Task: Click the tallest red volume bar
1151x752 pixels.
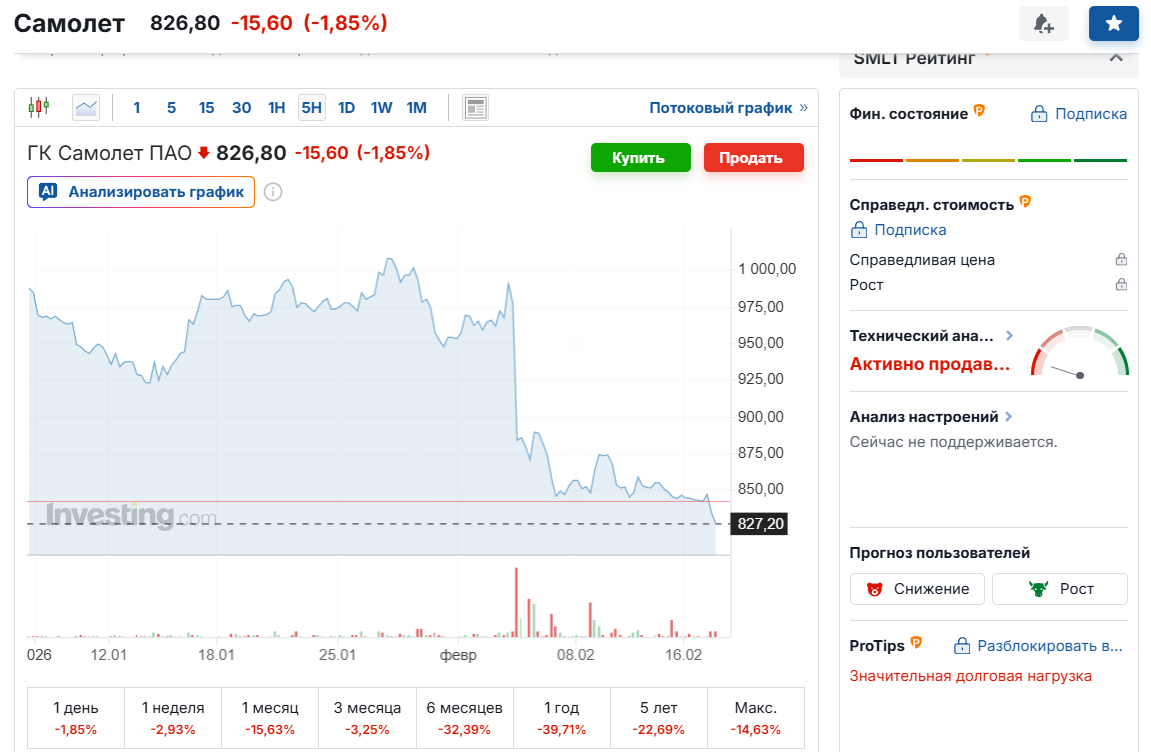Action: pos(516,601)
